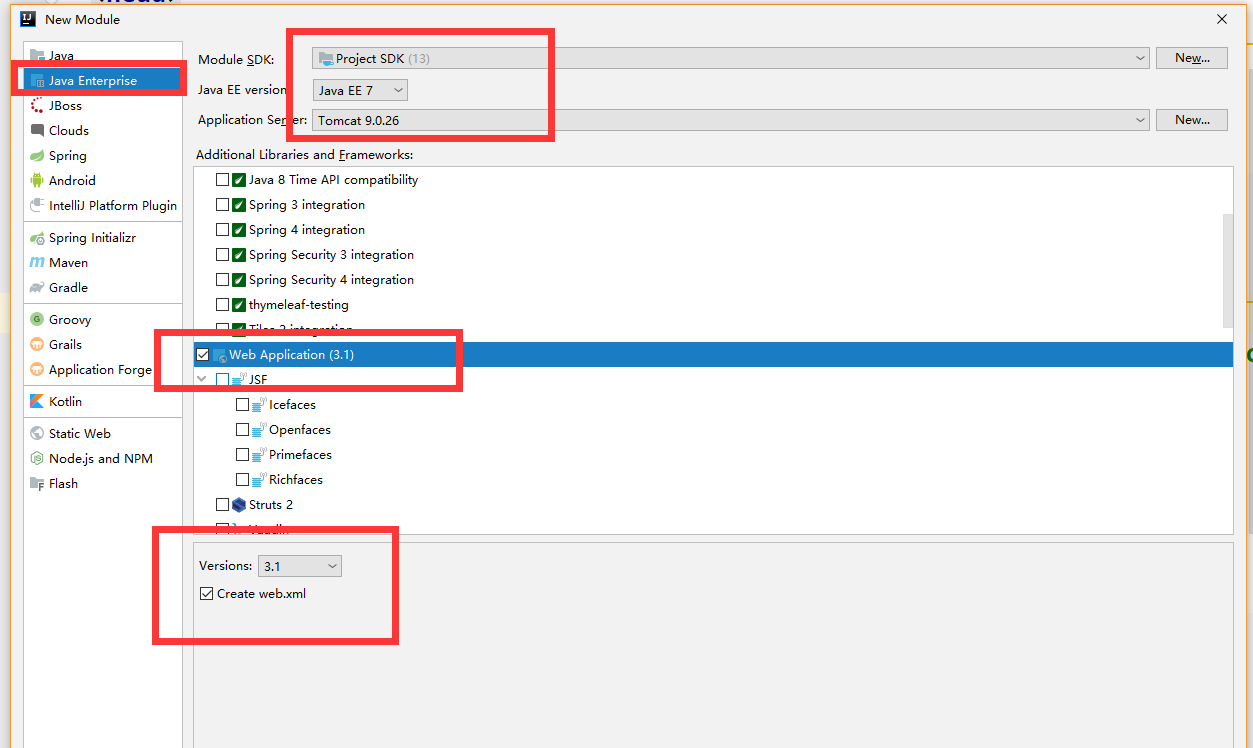The image size is (1253, 748).
Task: Enable Spring Security 4 integration checkbox
Action: click(x=222, y=280)
